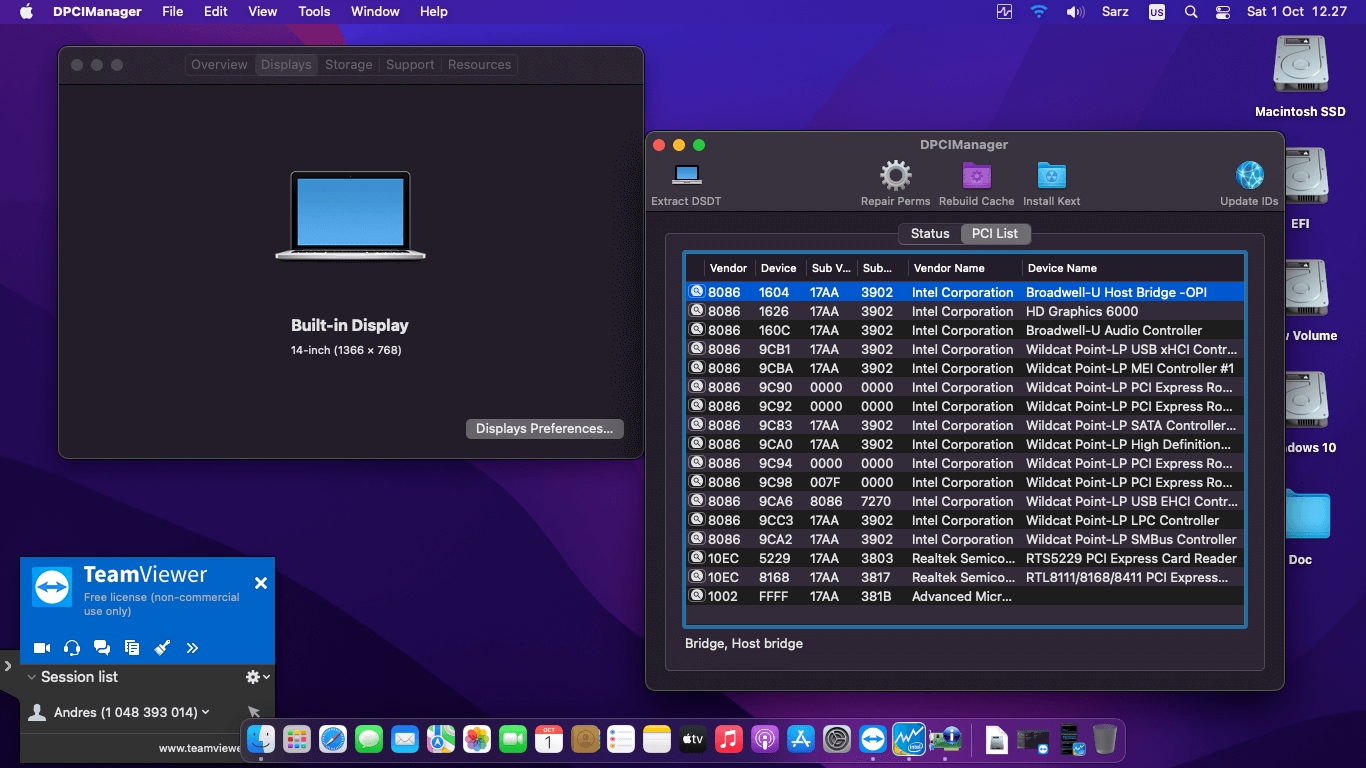Click the remote cursor icon beside Andres
The width and height of the screenshot is (1366, 768).
[253, 712]
